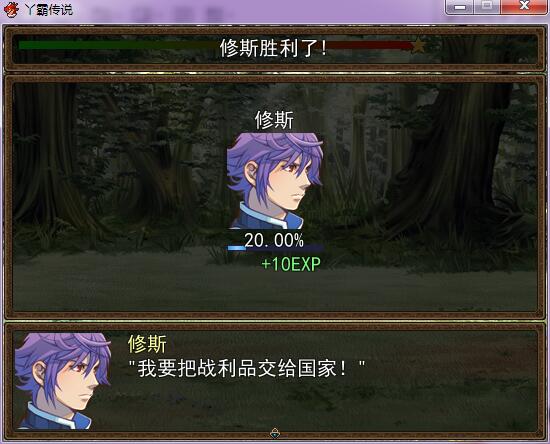
Task: Click the green +10EXP text
Action: tap(291, 264)
